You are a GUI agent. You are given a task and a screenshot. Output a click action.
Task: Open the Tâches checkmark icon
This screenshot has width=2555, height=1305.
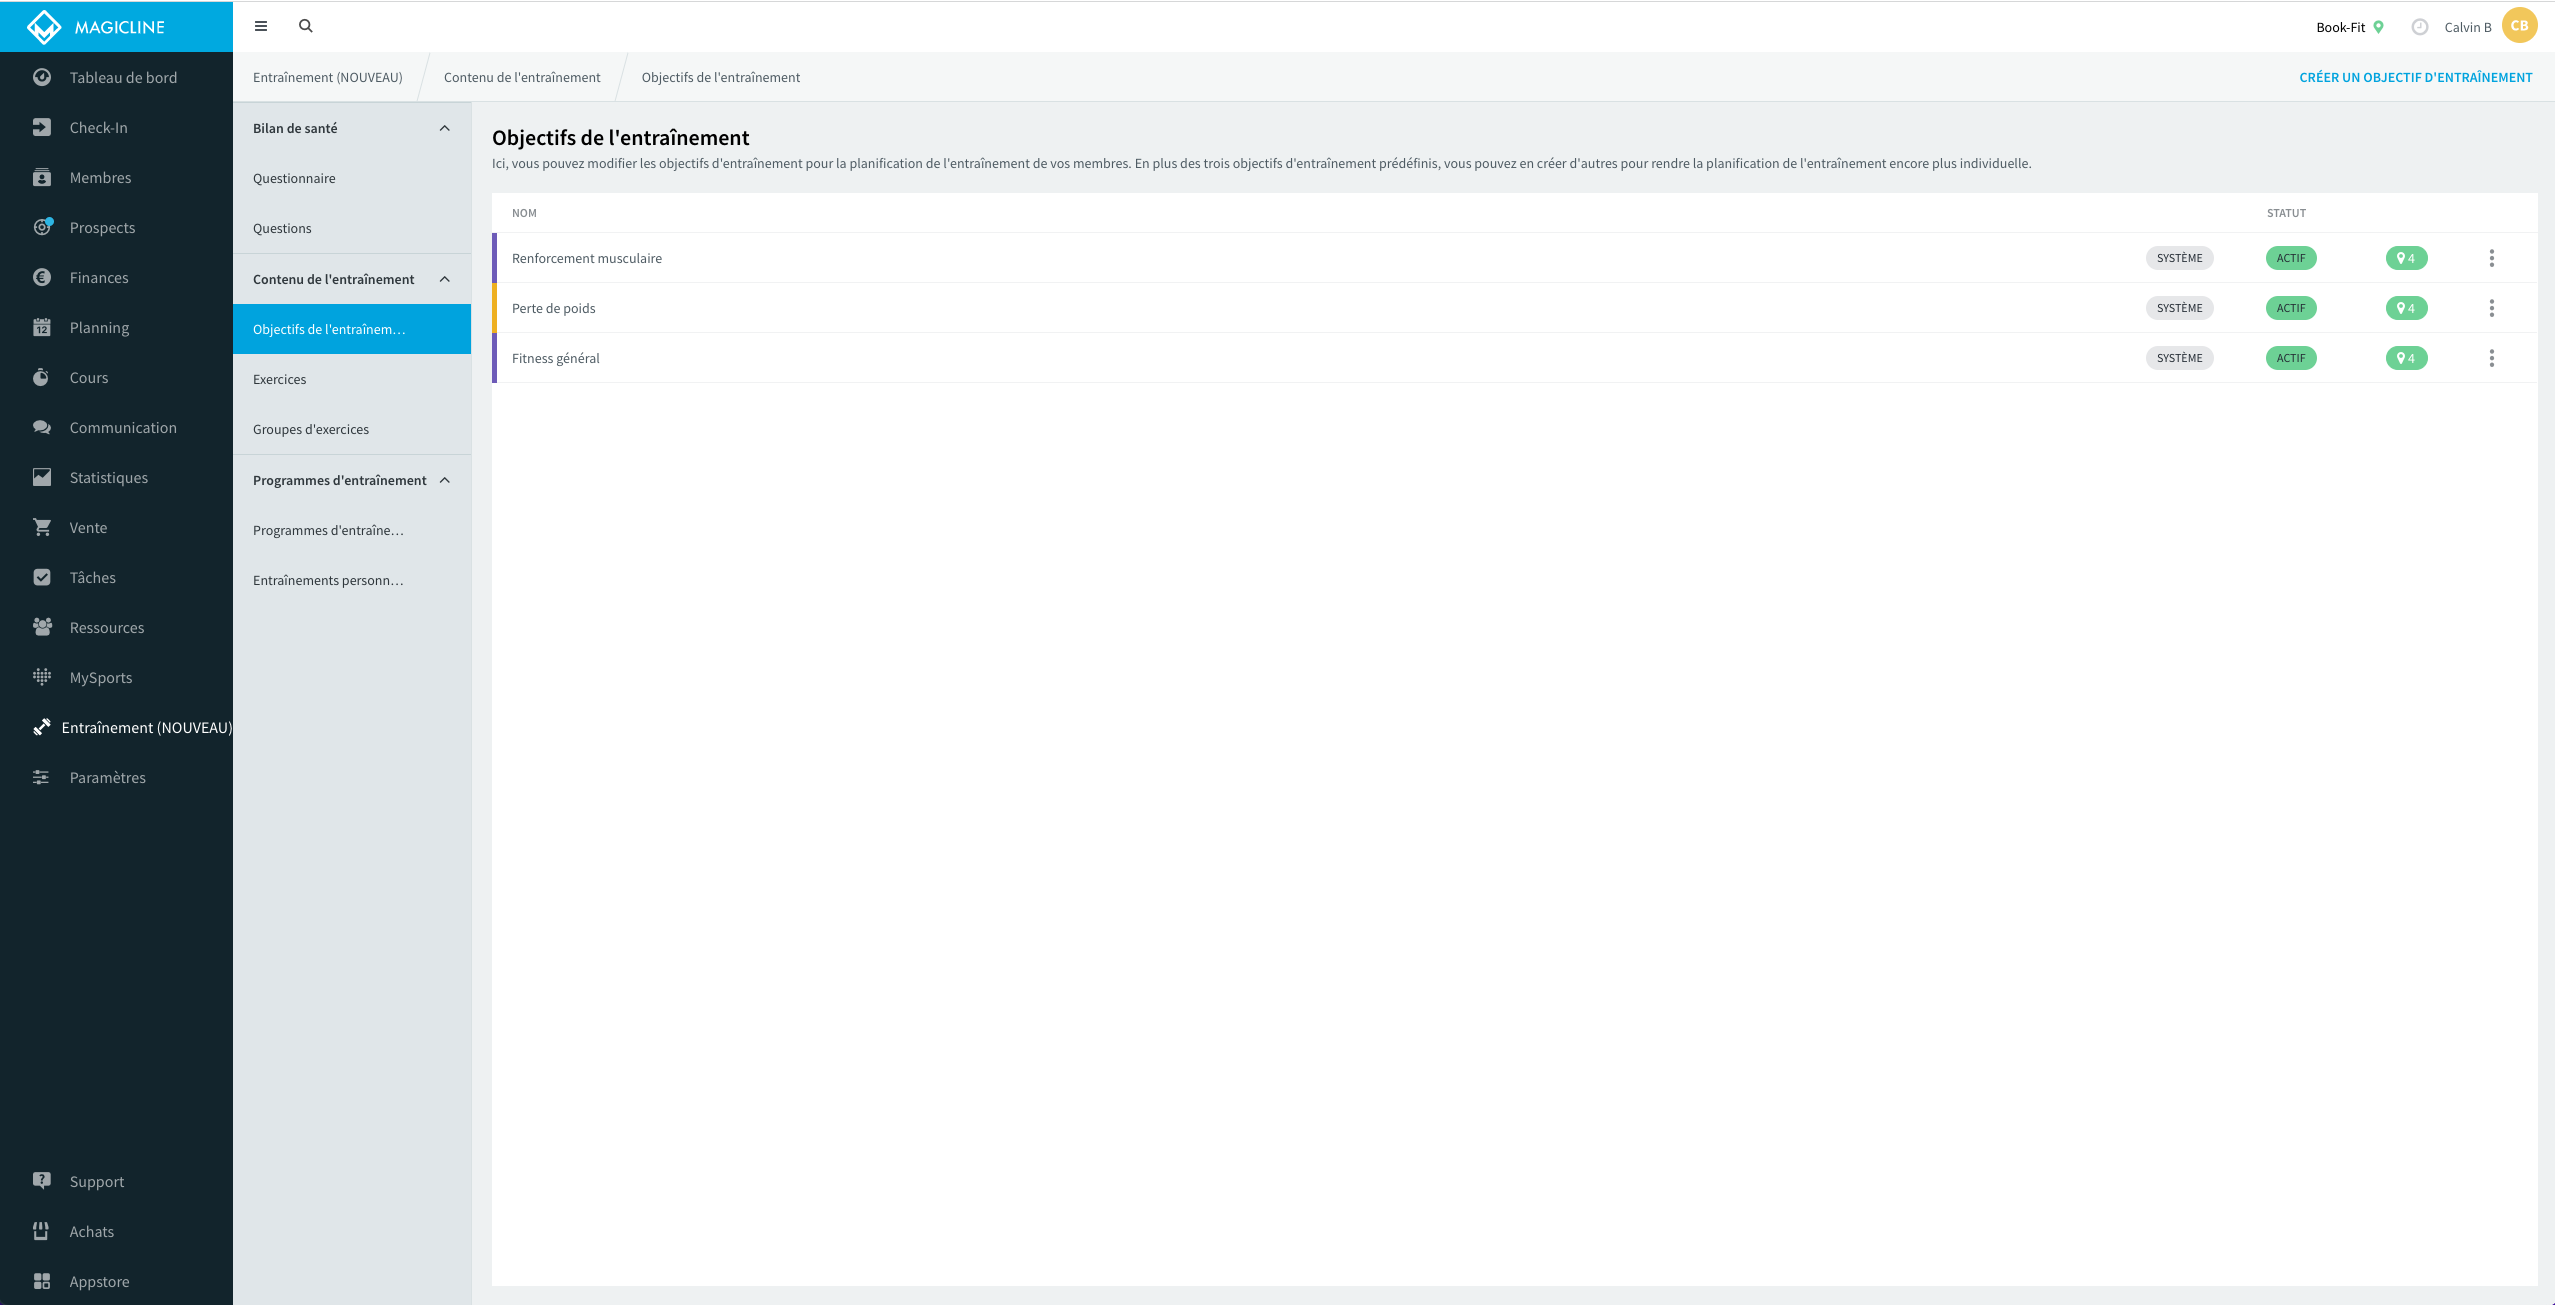click(x=42, y=577)
